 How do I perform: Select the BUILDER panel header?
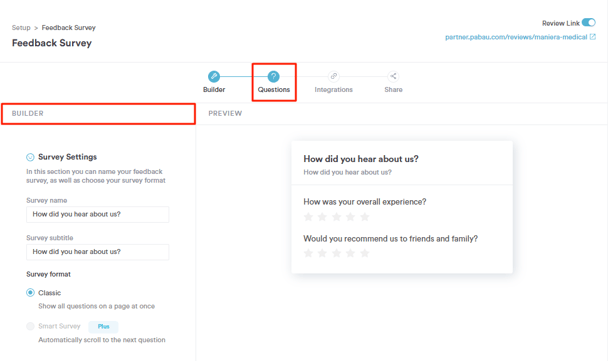click(x=98, y=114)
